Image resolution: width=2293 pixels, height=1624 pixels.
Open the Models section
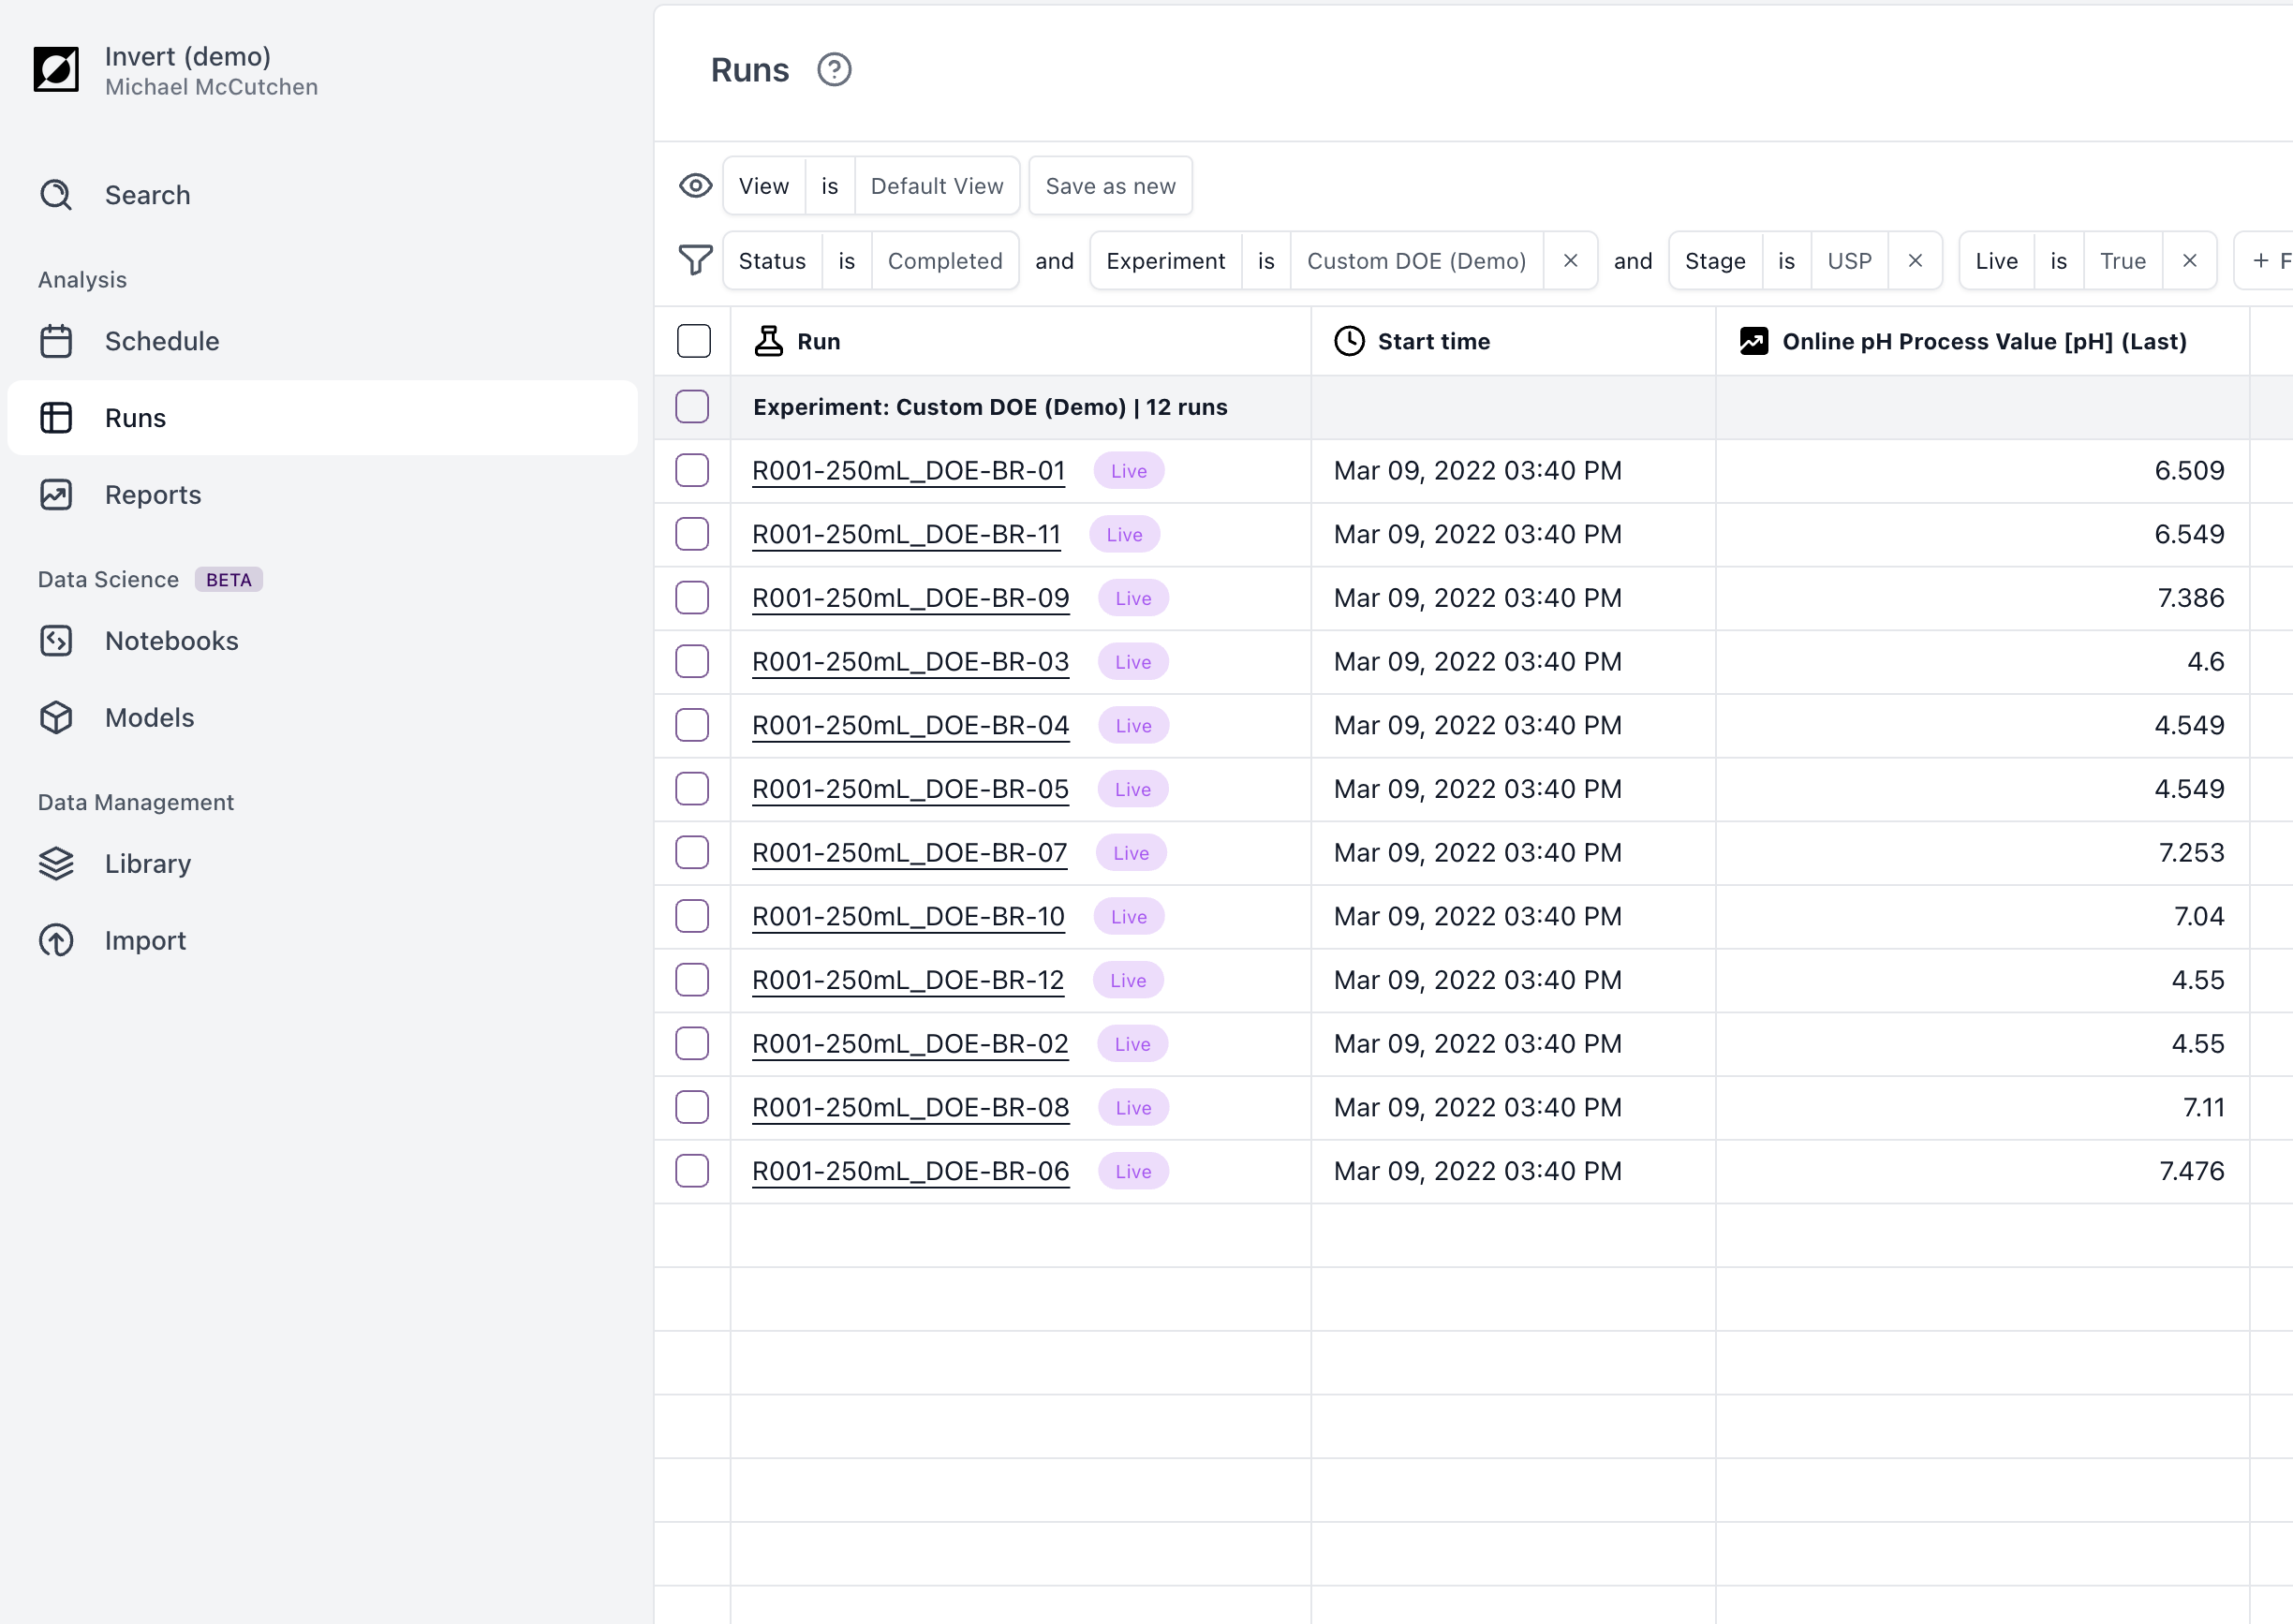click(x=149, y=718)
